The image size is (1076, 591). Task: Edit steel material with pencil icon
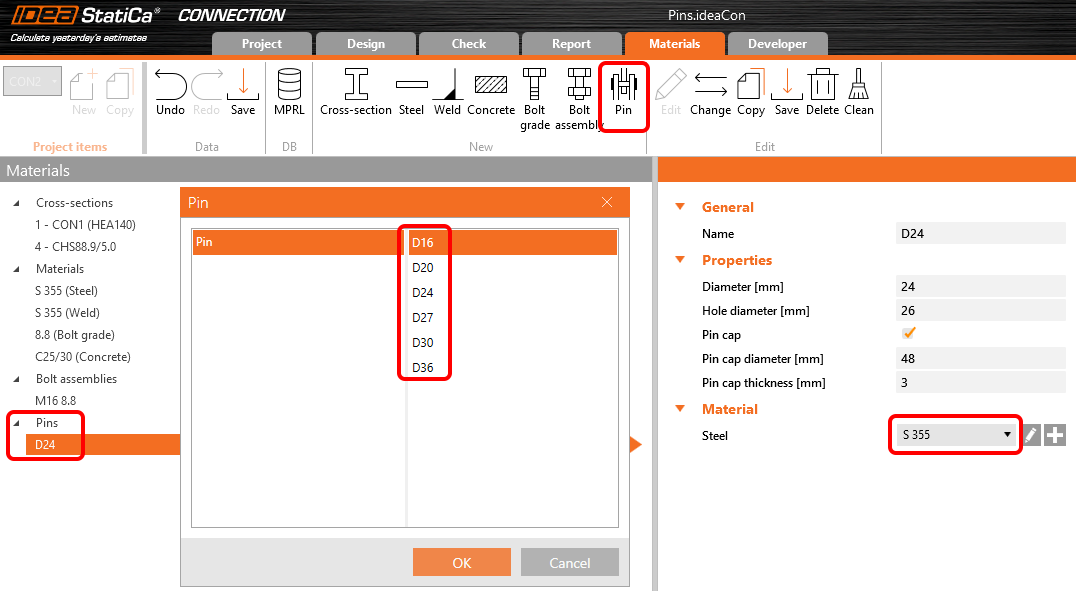click(x=1033, y=435)
